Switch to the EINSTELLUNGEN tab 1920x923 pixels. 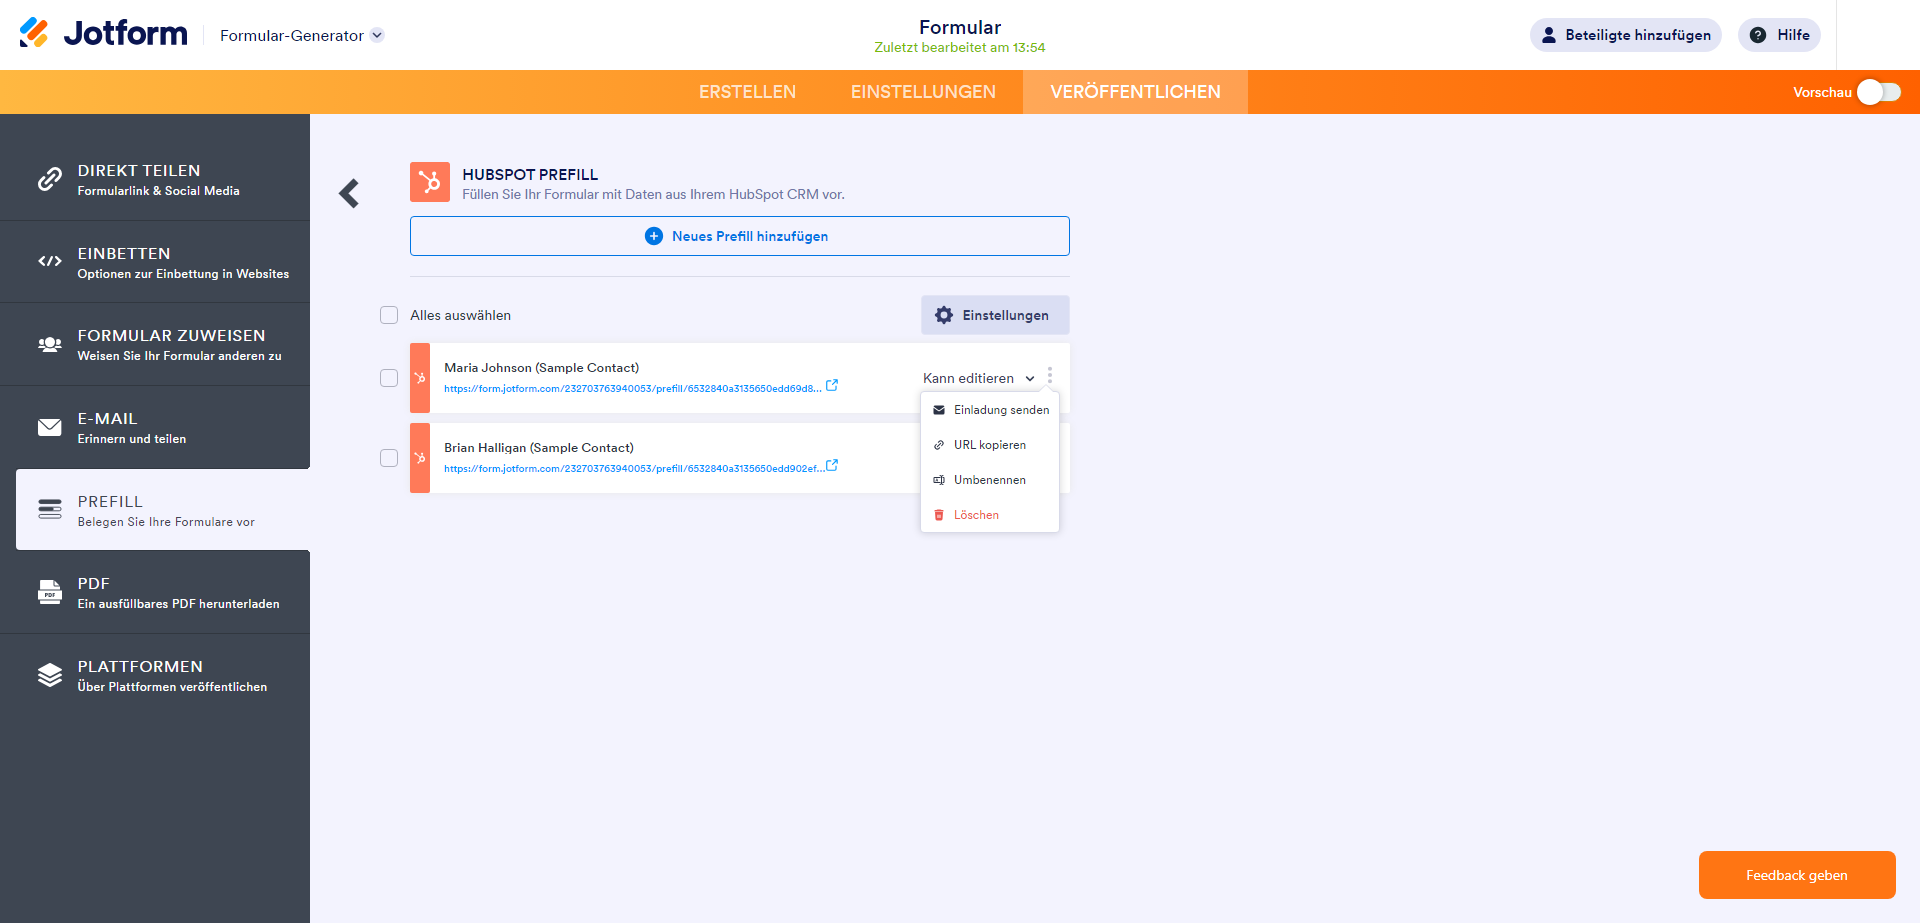(923, 92)
